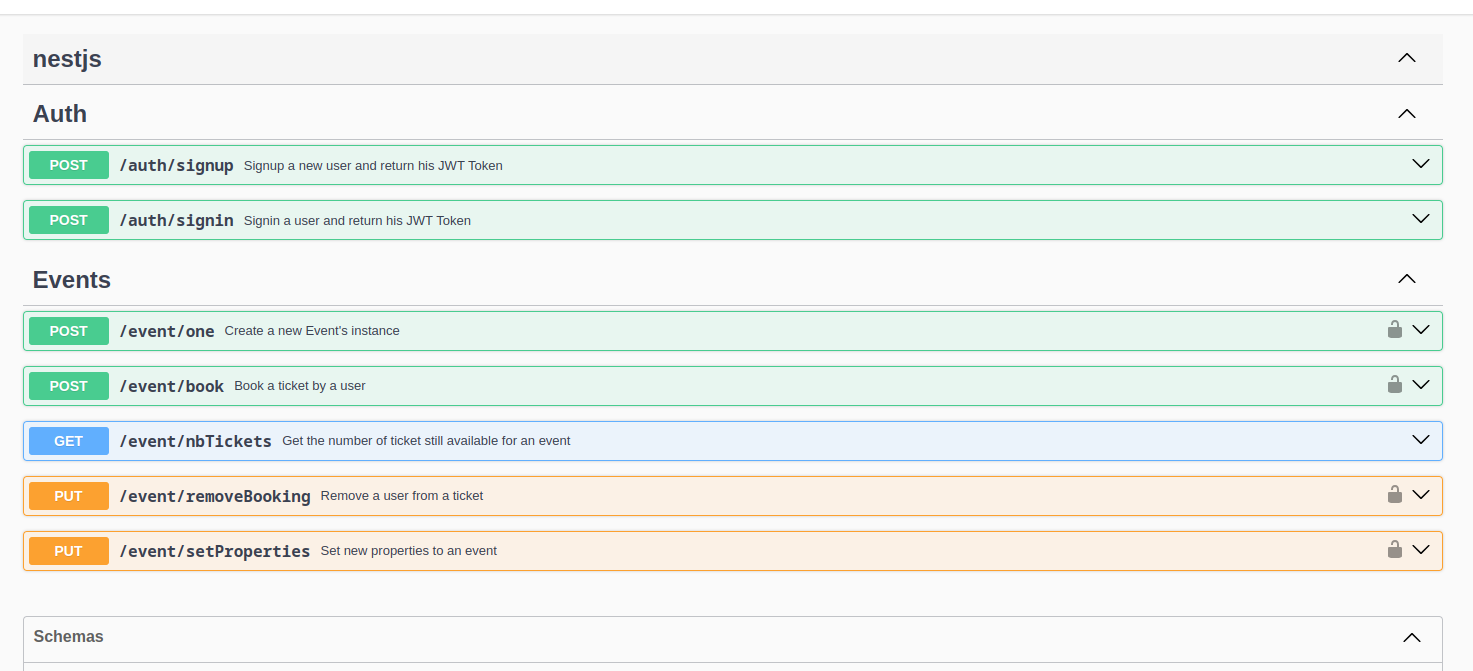
Task: Expand the /event/one chevron arrow
Action: click(x=1420, y=330)
